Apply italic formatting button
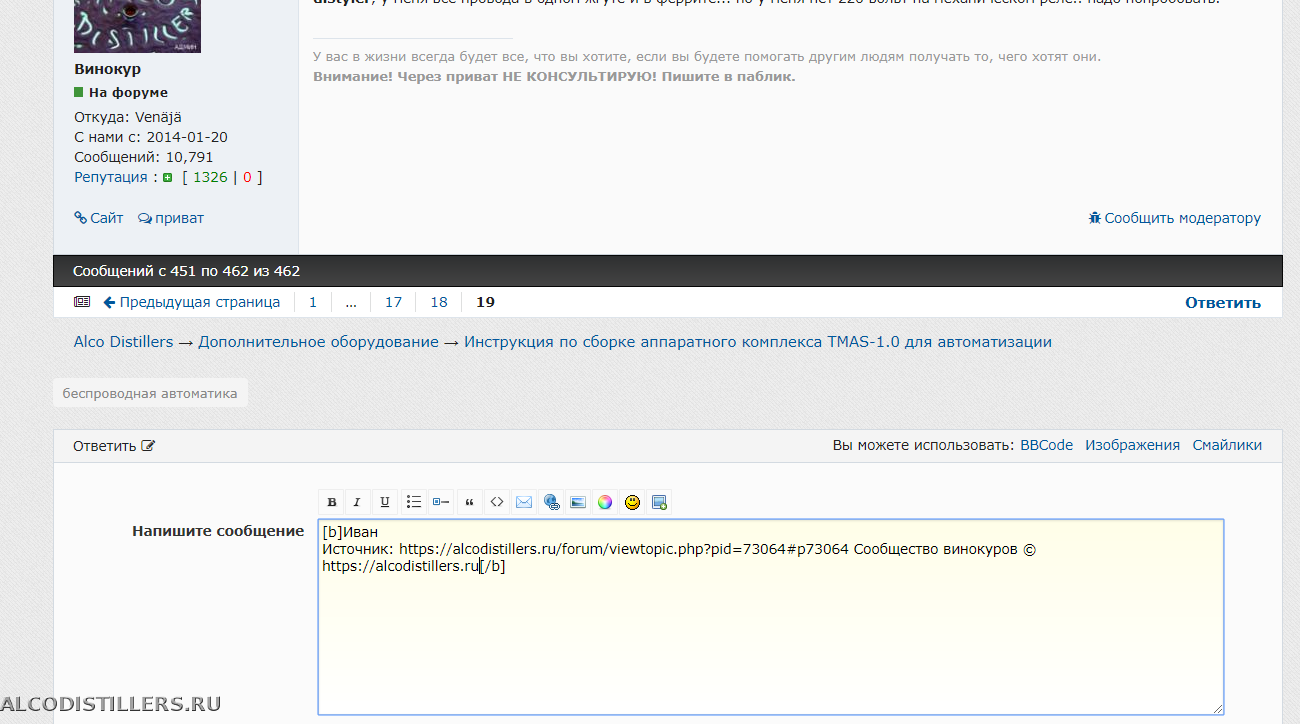The image size is (1300, 724). (x=357, y=502)
